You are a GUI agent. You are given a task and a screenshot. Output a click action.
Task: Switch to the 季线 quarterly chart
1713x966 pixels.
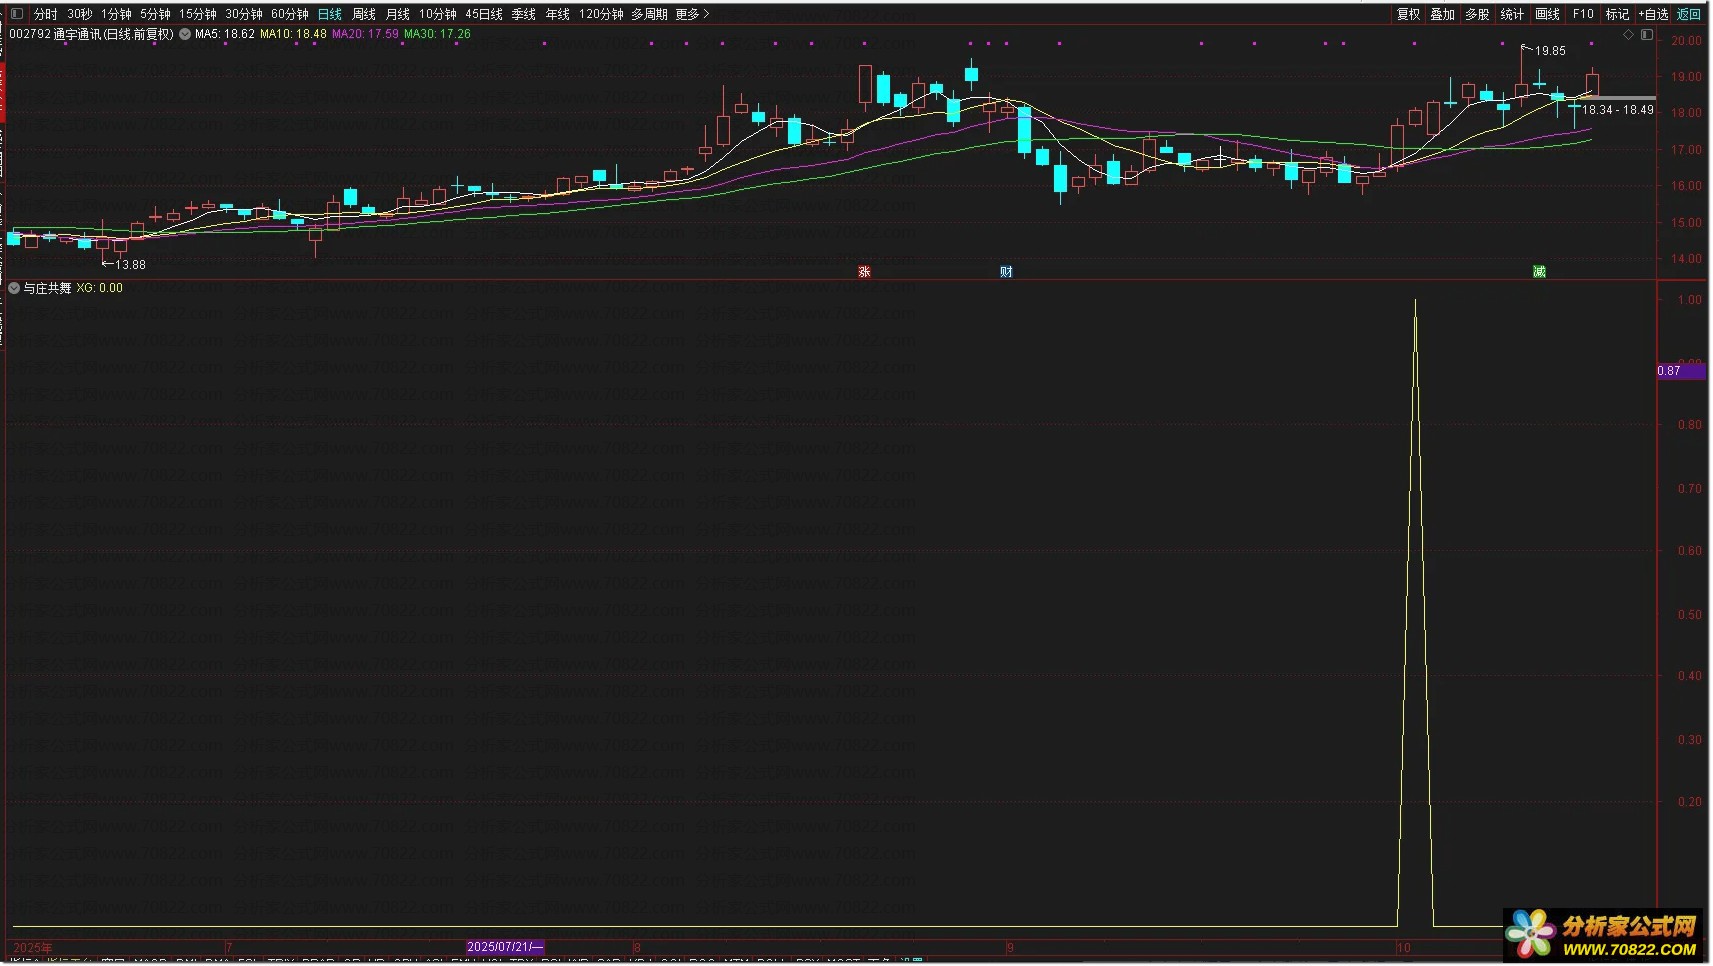[524, 14]
